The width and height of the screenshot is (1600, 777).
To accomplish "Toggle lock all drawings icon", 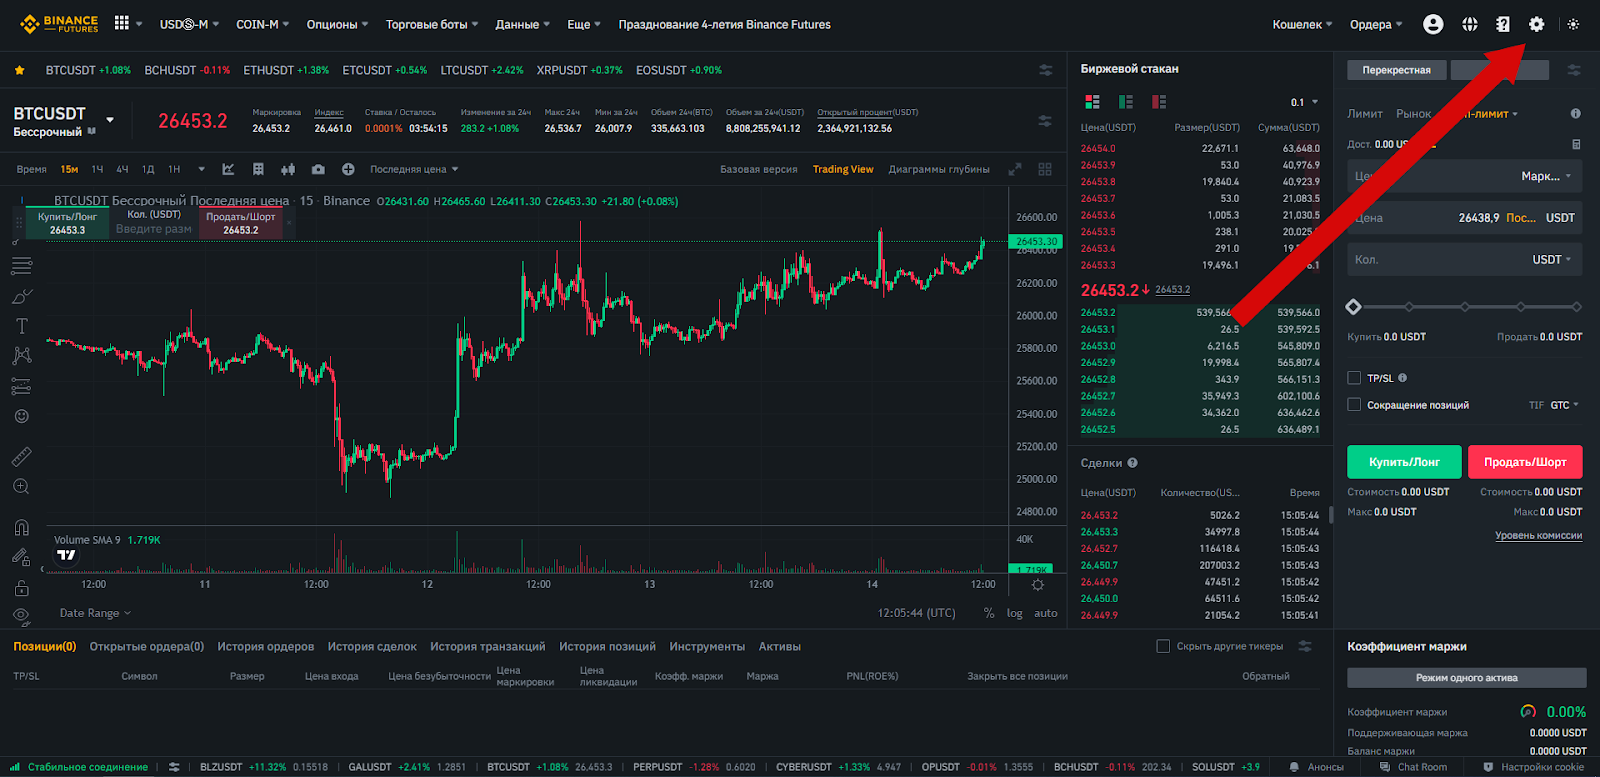I will 21,588.
